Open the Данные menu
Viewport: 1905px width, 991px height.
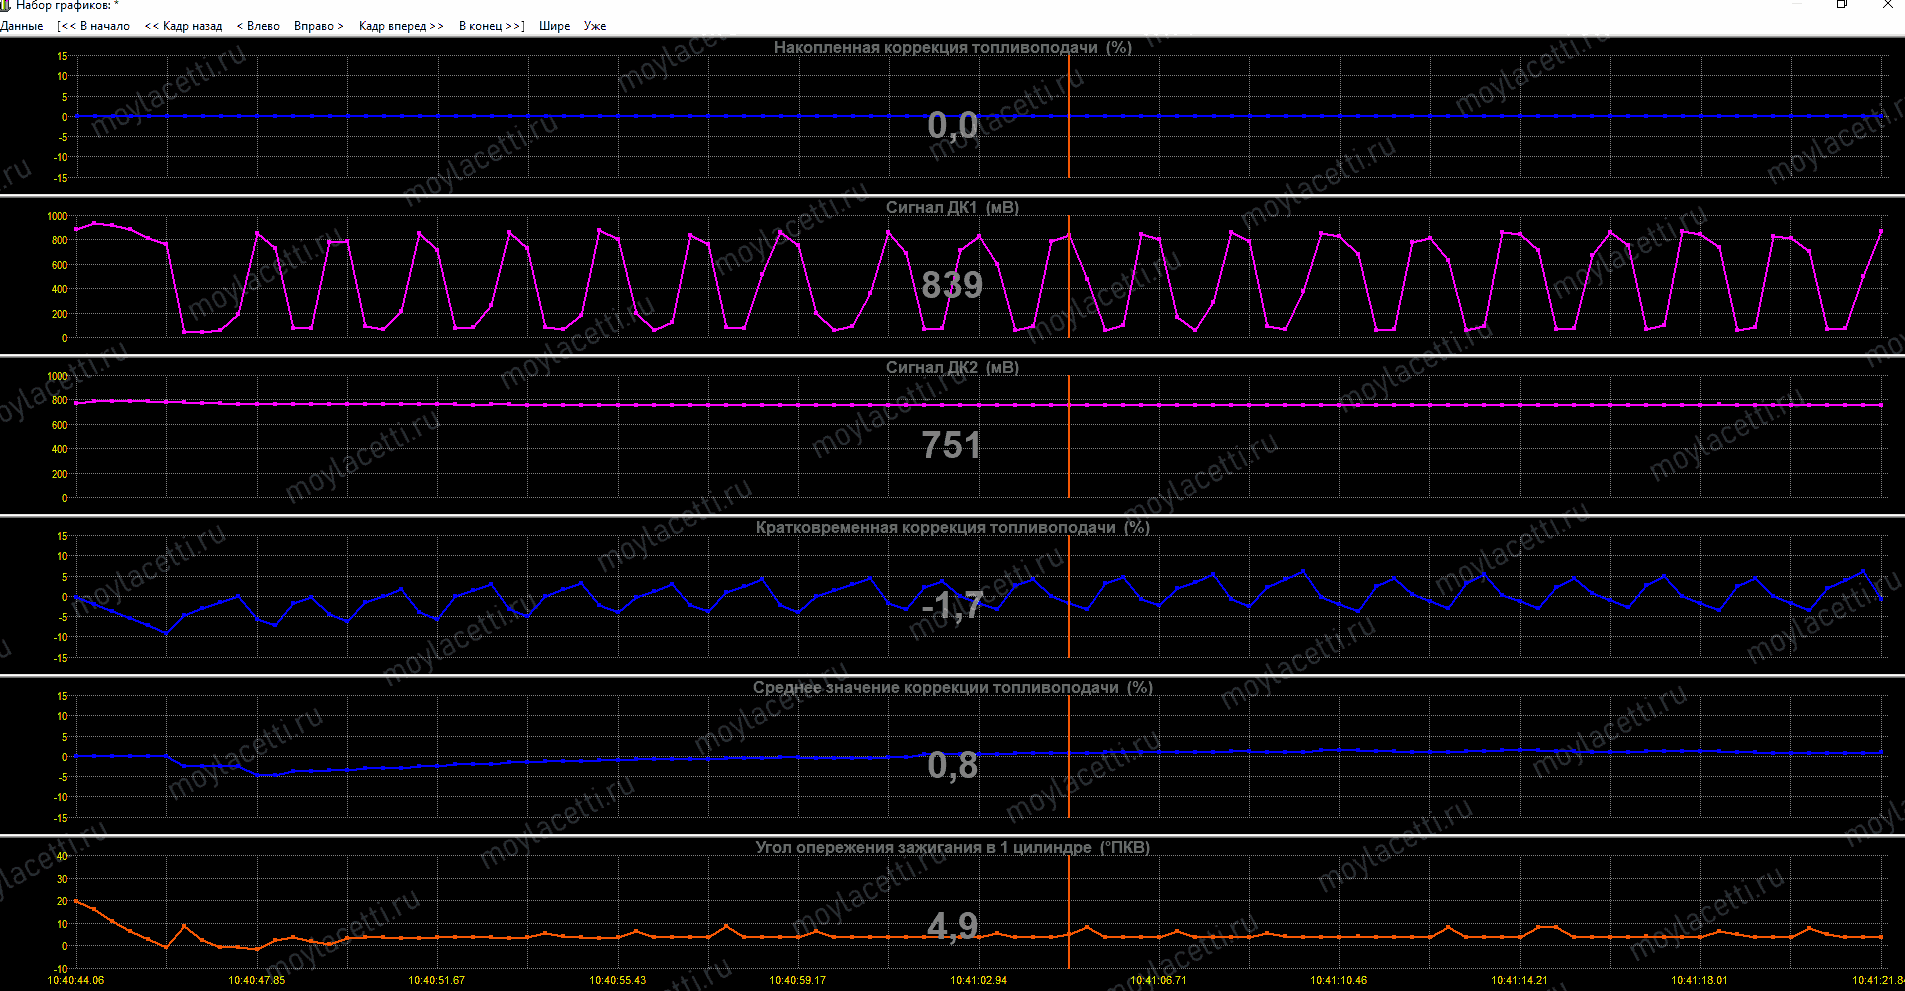point(22,26)
